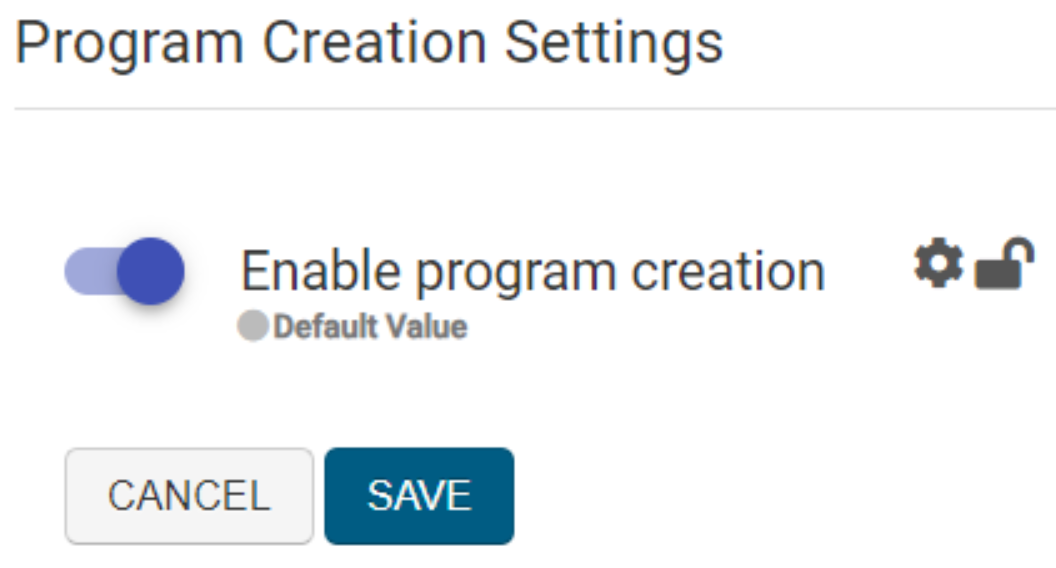Toggle the Enable program creation switch
The image size is (1056, 568).
coord(125,271)
